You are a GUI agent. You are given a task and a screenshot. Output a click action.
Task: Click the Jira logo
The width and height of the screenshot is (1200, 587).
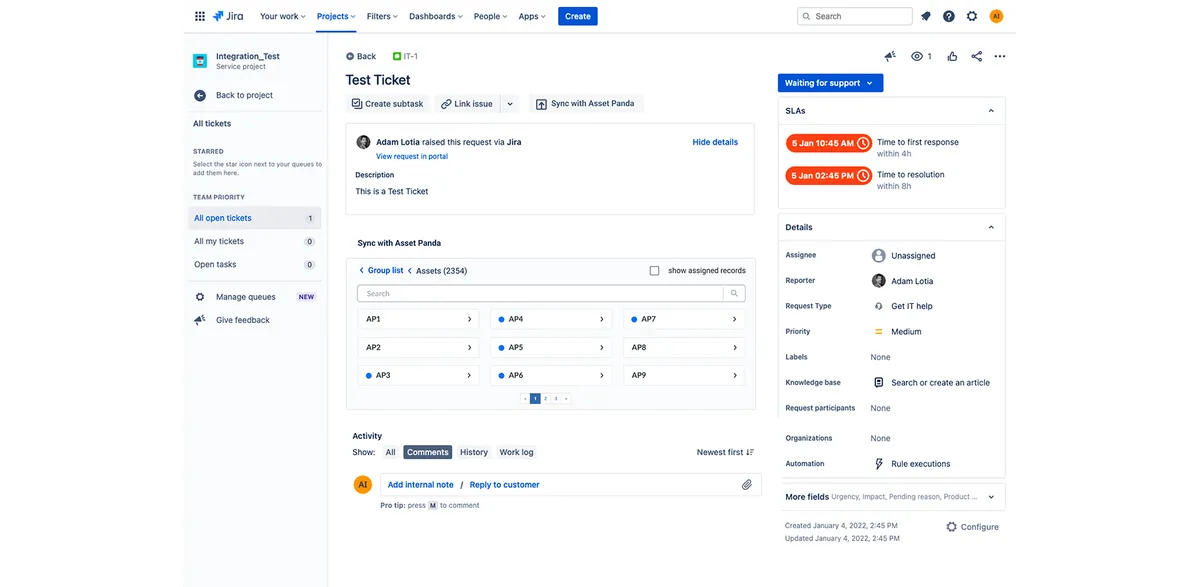coord(228,16)
